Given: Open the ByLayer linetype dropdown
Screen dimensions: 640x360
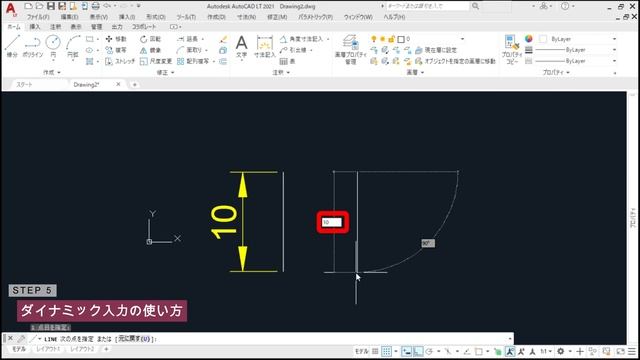Looking at the screenshot, I should coord(614,61).
